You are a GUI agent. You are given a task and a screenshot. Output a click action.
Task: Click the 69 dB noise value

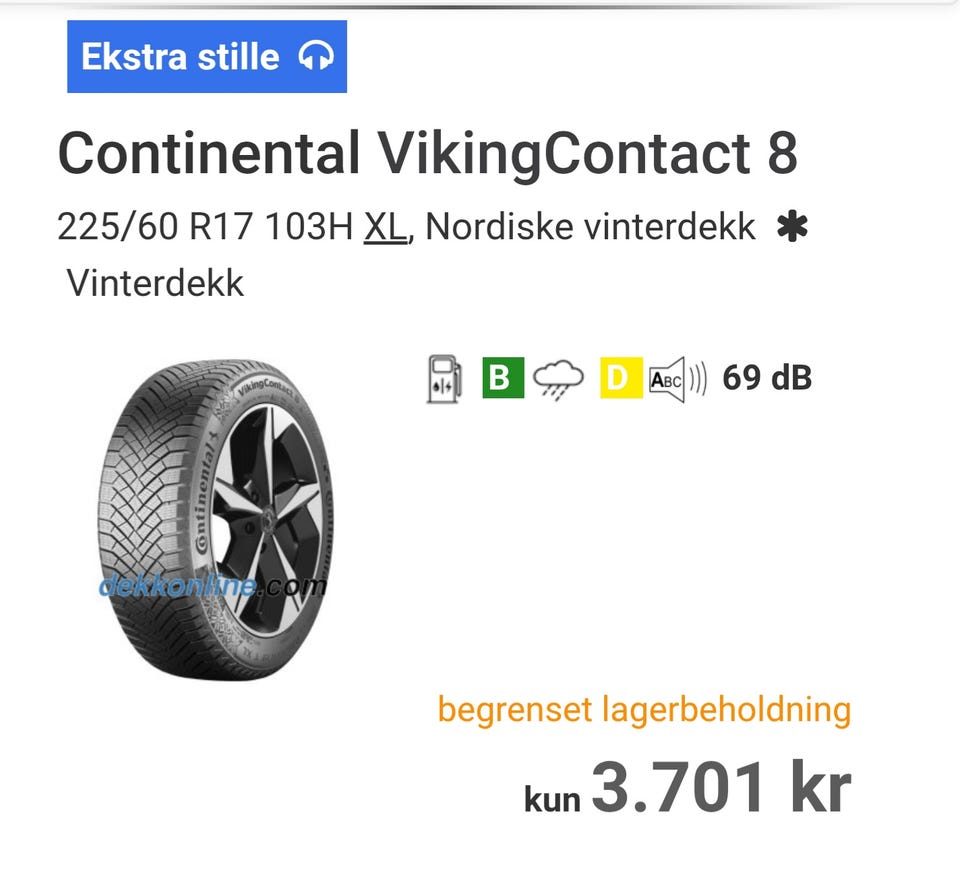pos(766,379)
